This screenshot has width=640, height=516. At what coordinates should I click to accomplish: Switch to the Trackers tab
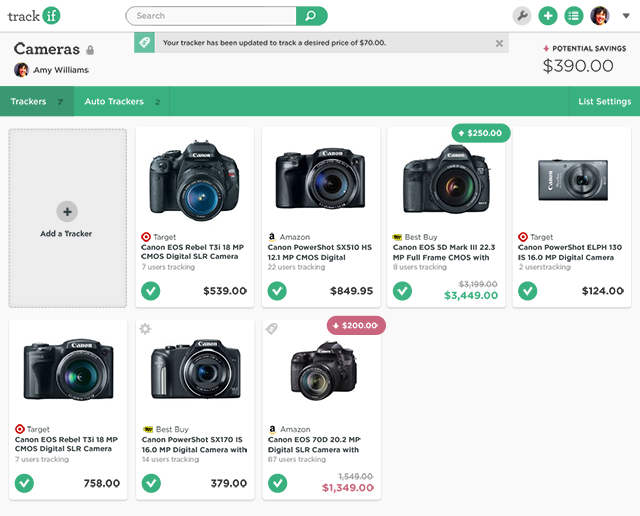(37, 101)
